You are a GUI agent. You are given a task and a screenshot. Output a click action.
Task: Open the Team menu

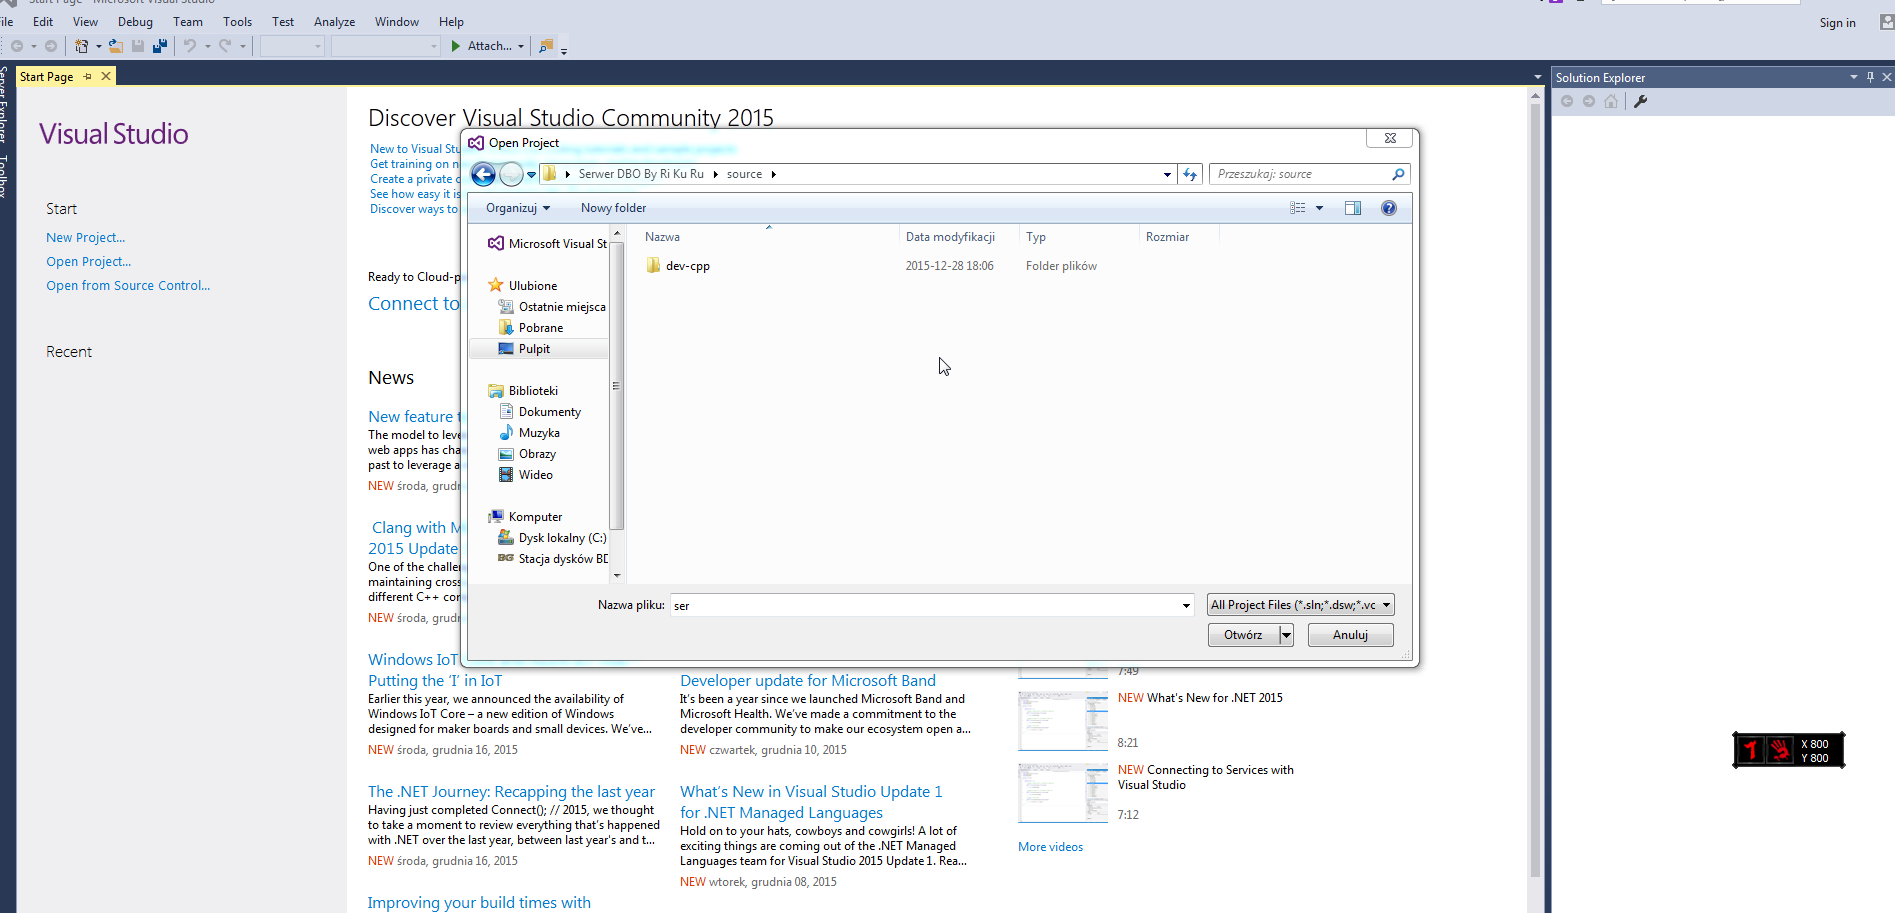pos(188,22)
